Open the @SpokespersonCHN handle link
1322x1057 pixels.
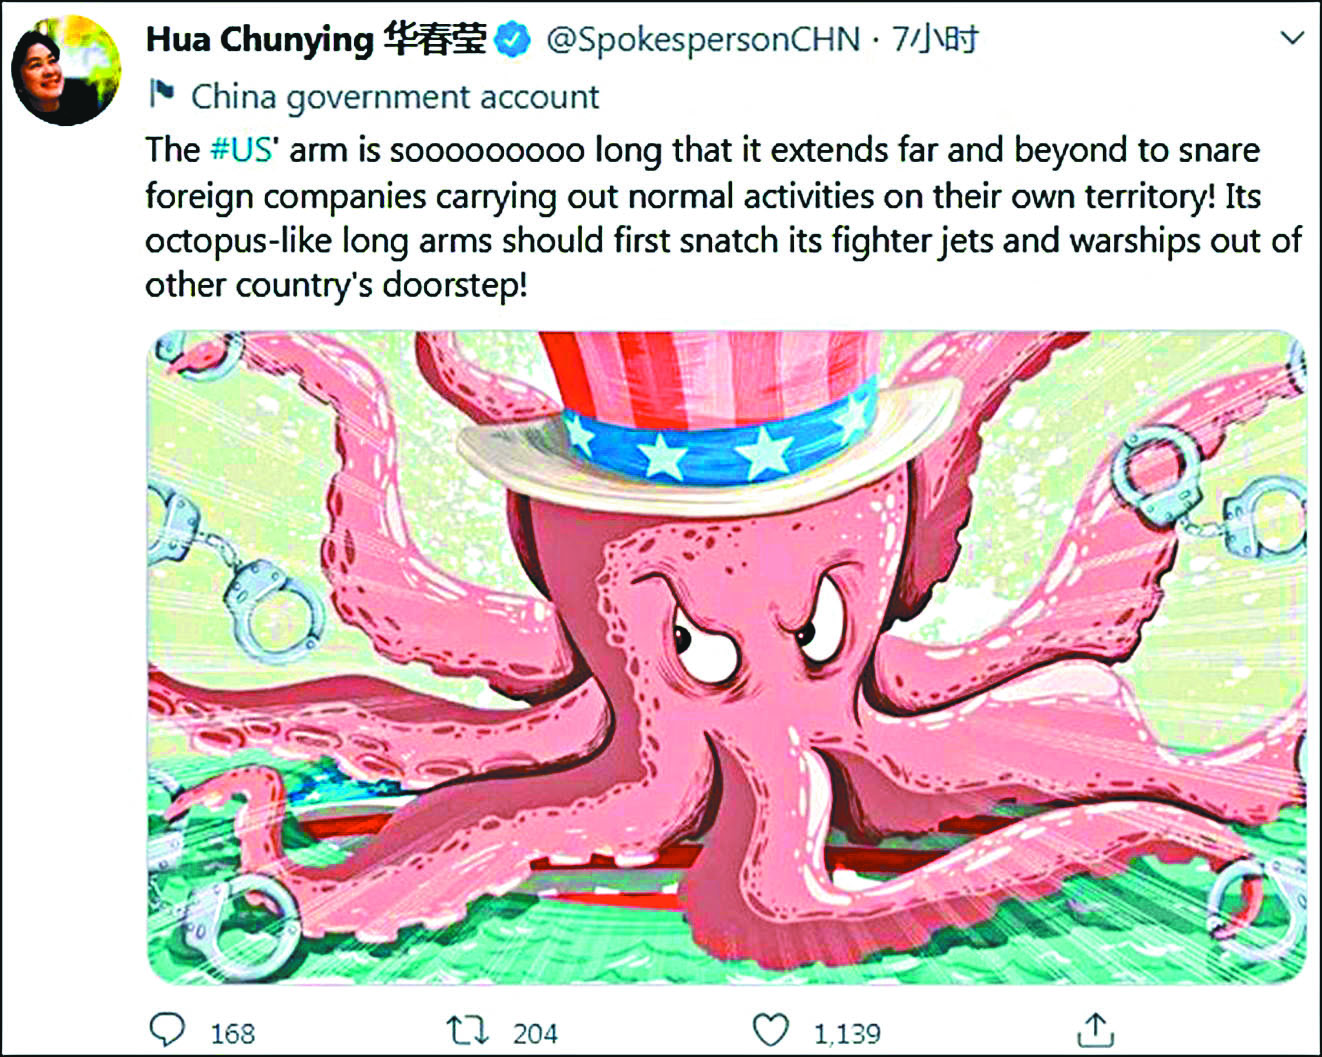pos(703,40)
